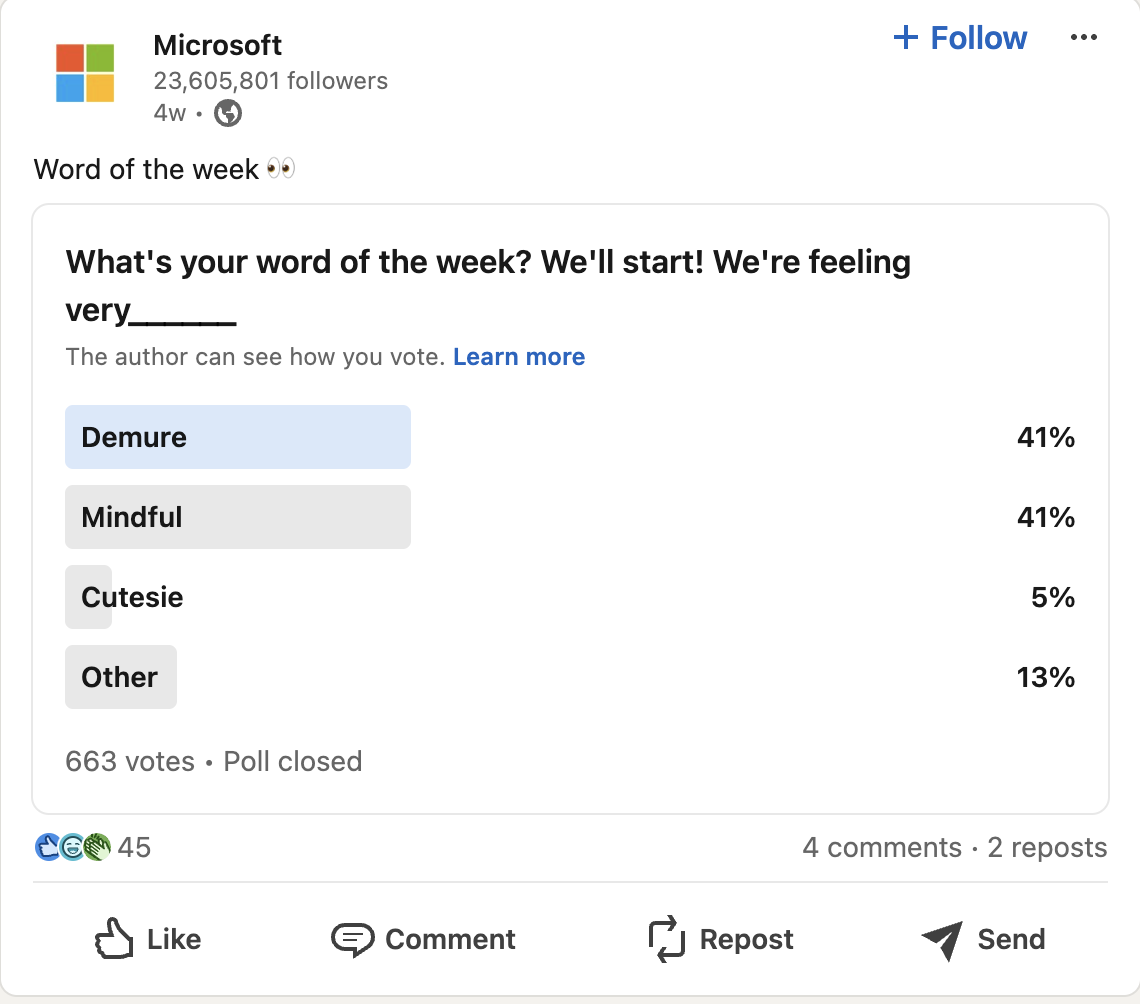
Task: Click the clapping hands reaction icon
Action: 96,847
